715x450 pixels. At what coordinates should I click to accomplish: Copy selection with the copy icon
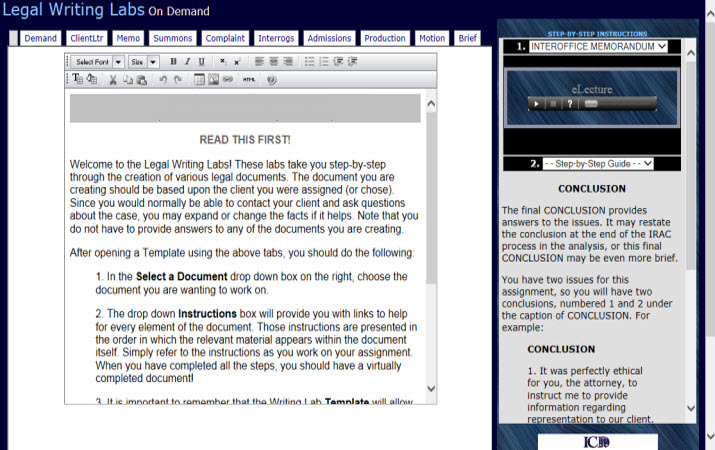click(x=128, y=80)
